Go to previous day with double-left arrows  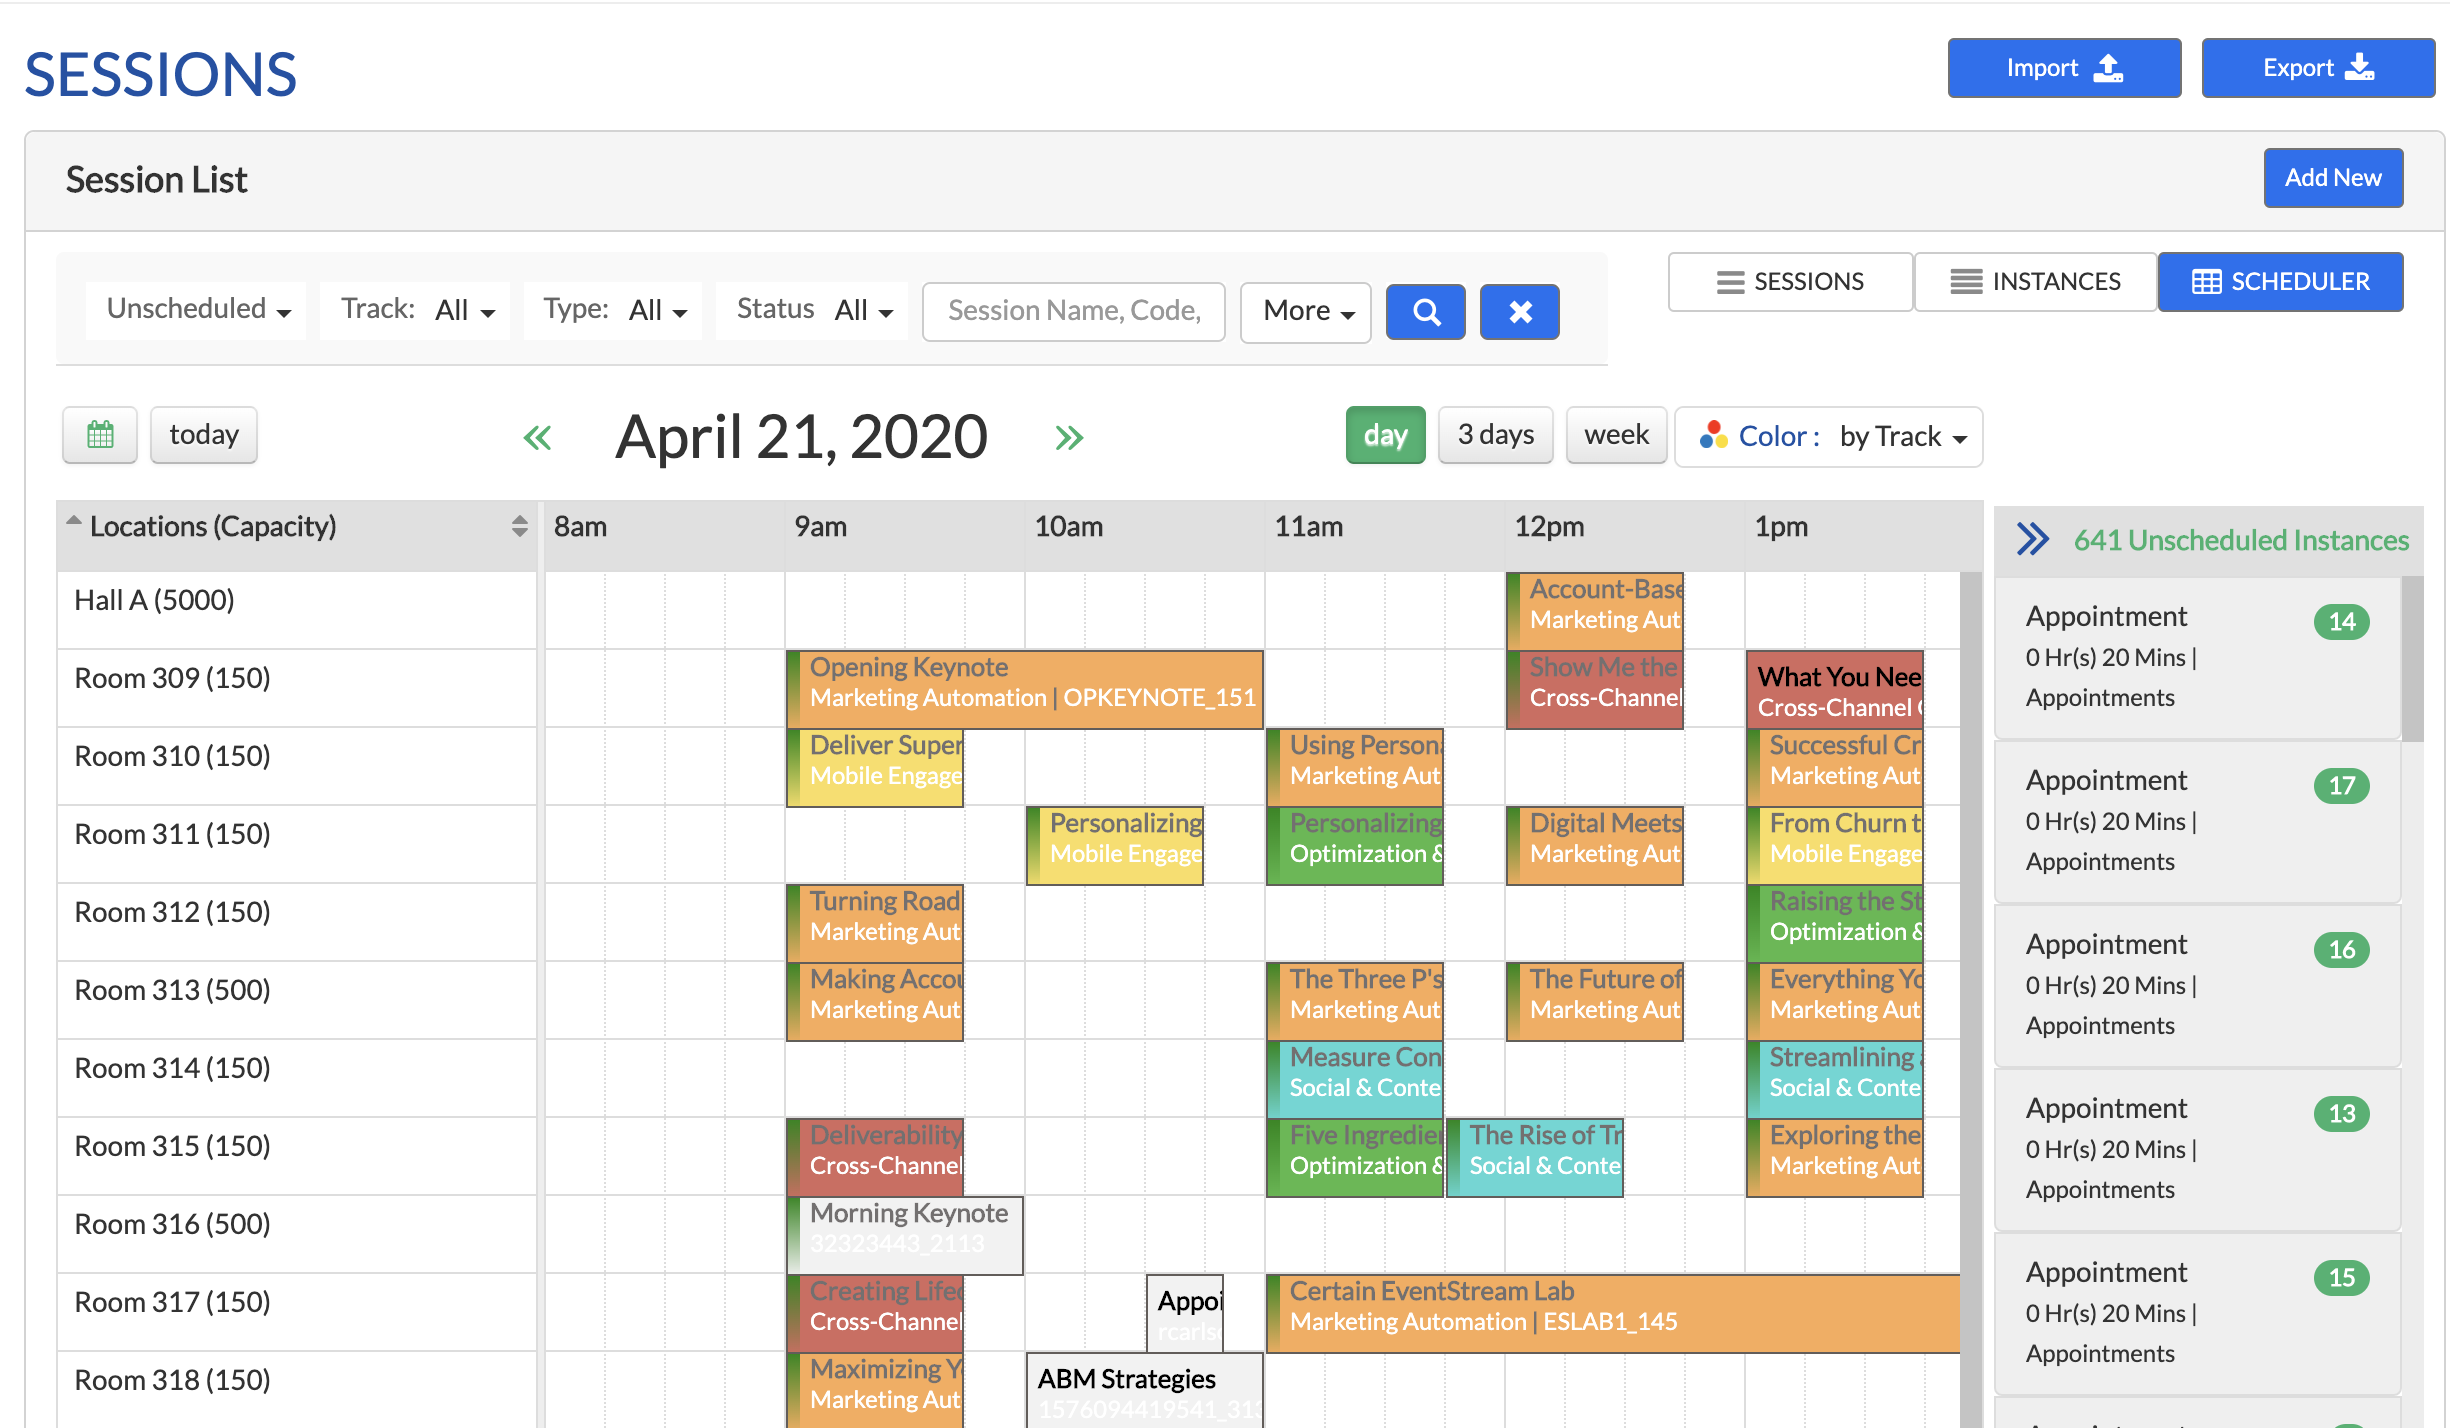tap(538, 437)
